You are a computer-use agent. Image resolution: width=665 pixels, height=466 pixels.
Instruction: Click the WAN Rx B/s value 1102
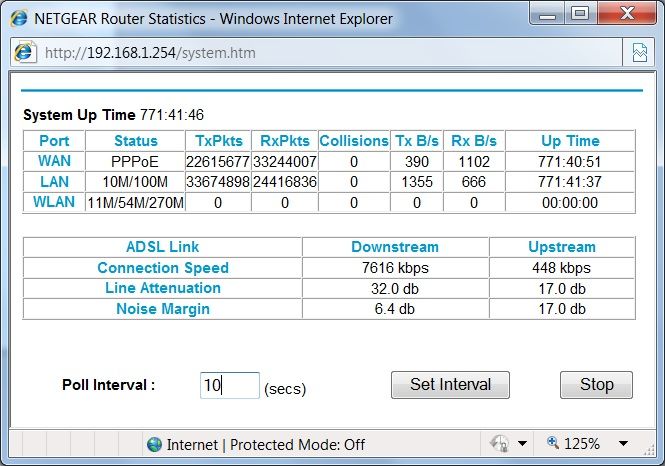click(474, 162)
